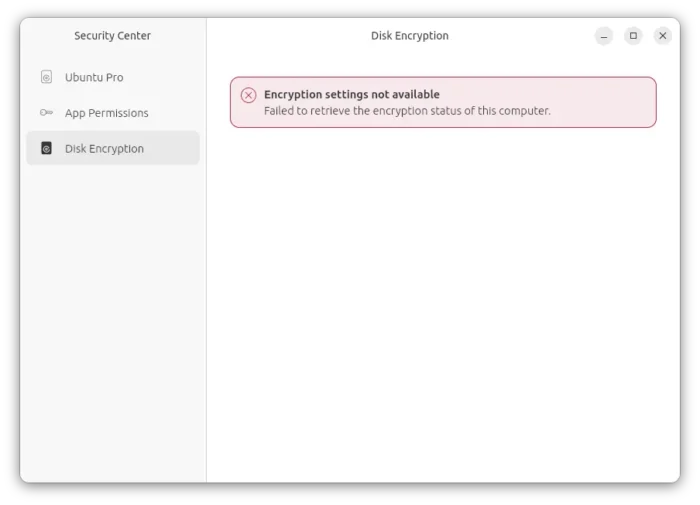Click the red error circle icon

pos(248,95)
